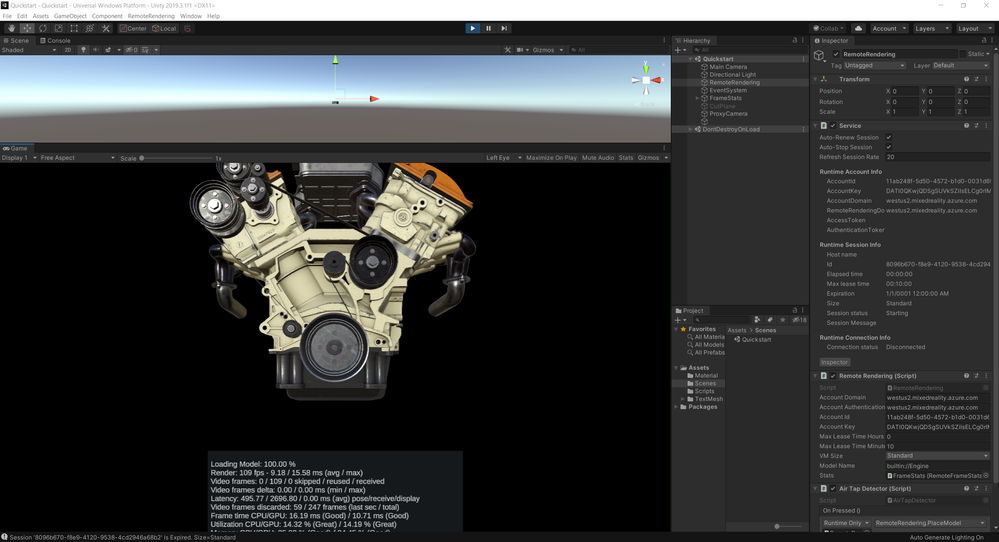Adjust the Game view Scale slider

176,158
